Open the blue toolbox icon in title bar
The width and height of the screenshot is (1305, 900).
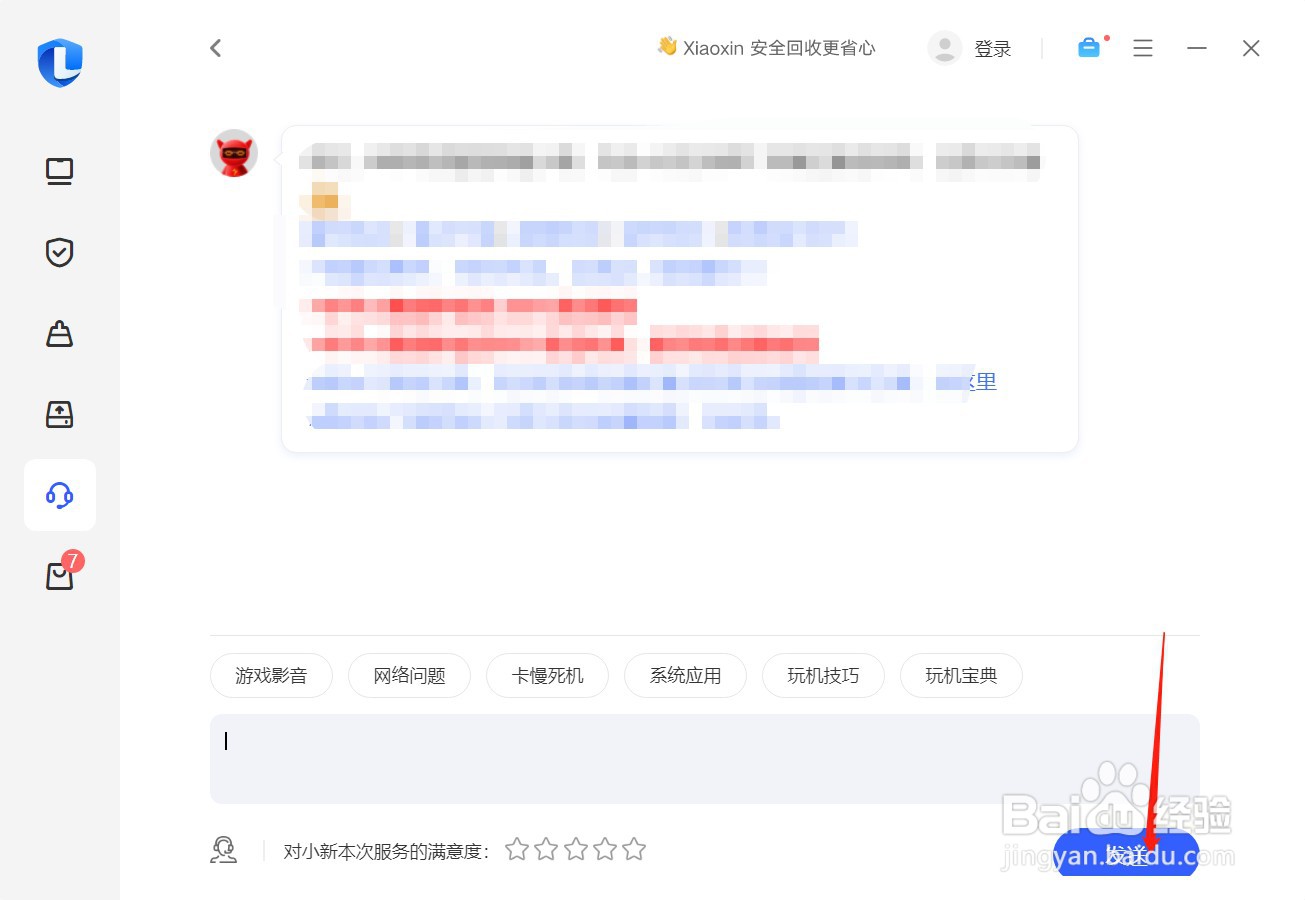coord(1089,47)
